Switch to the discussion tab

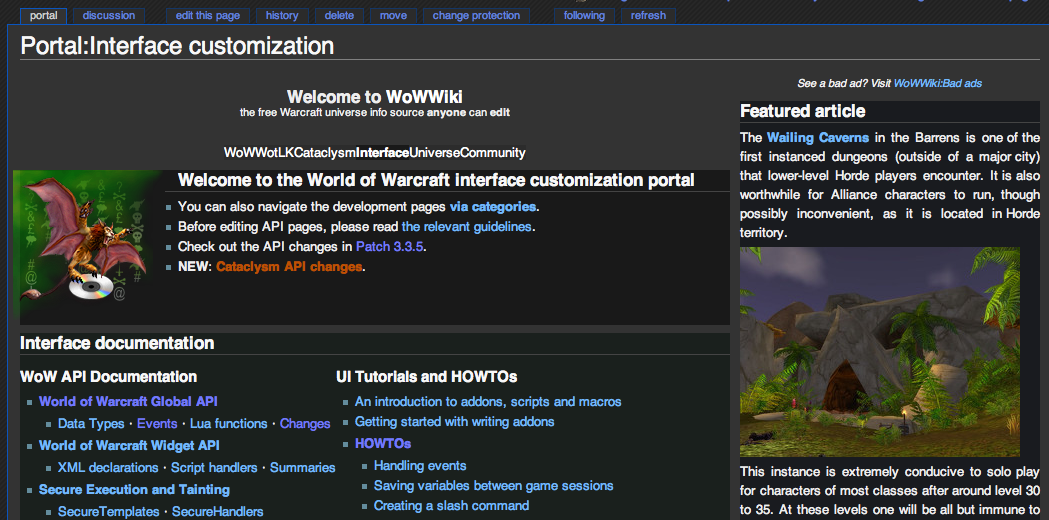tap(109, 16)
